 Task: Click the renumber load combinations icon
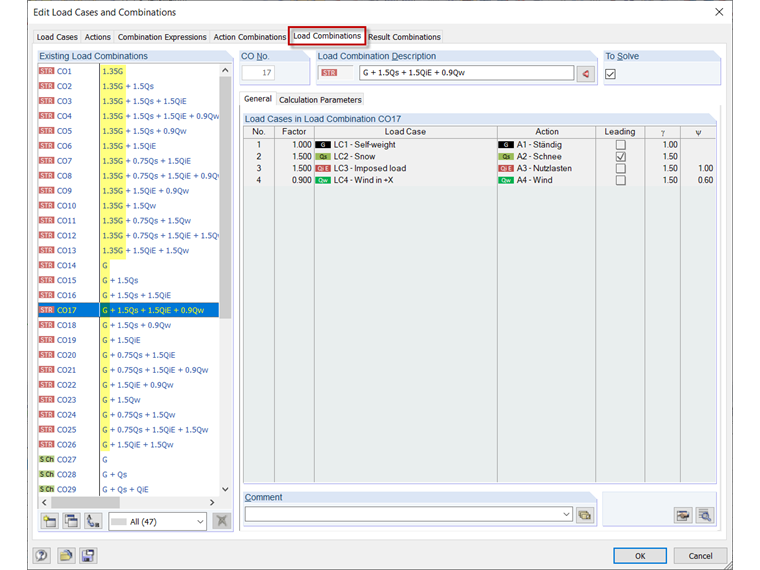coord(93,522)
